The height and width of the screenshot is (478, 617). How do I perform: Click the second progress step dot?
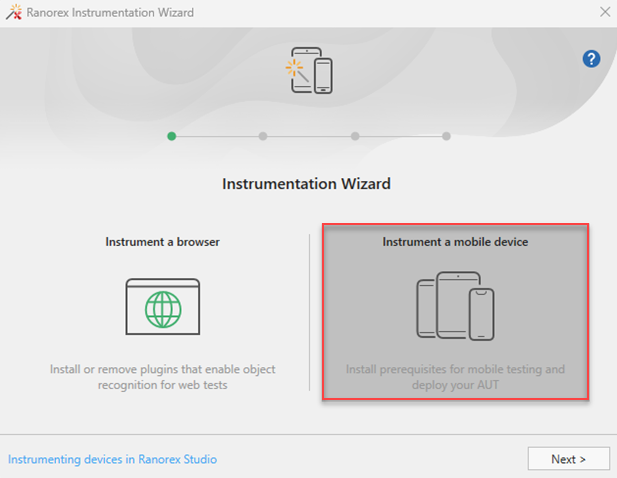[263, 136]
